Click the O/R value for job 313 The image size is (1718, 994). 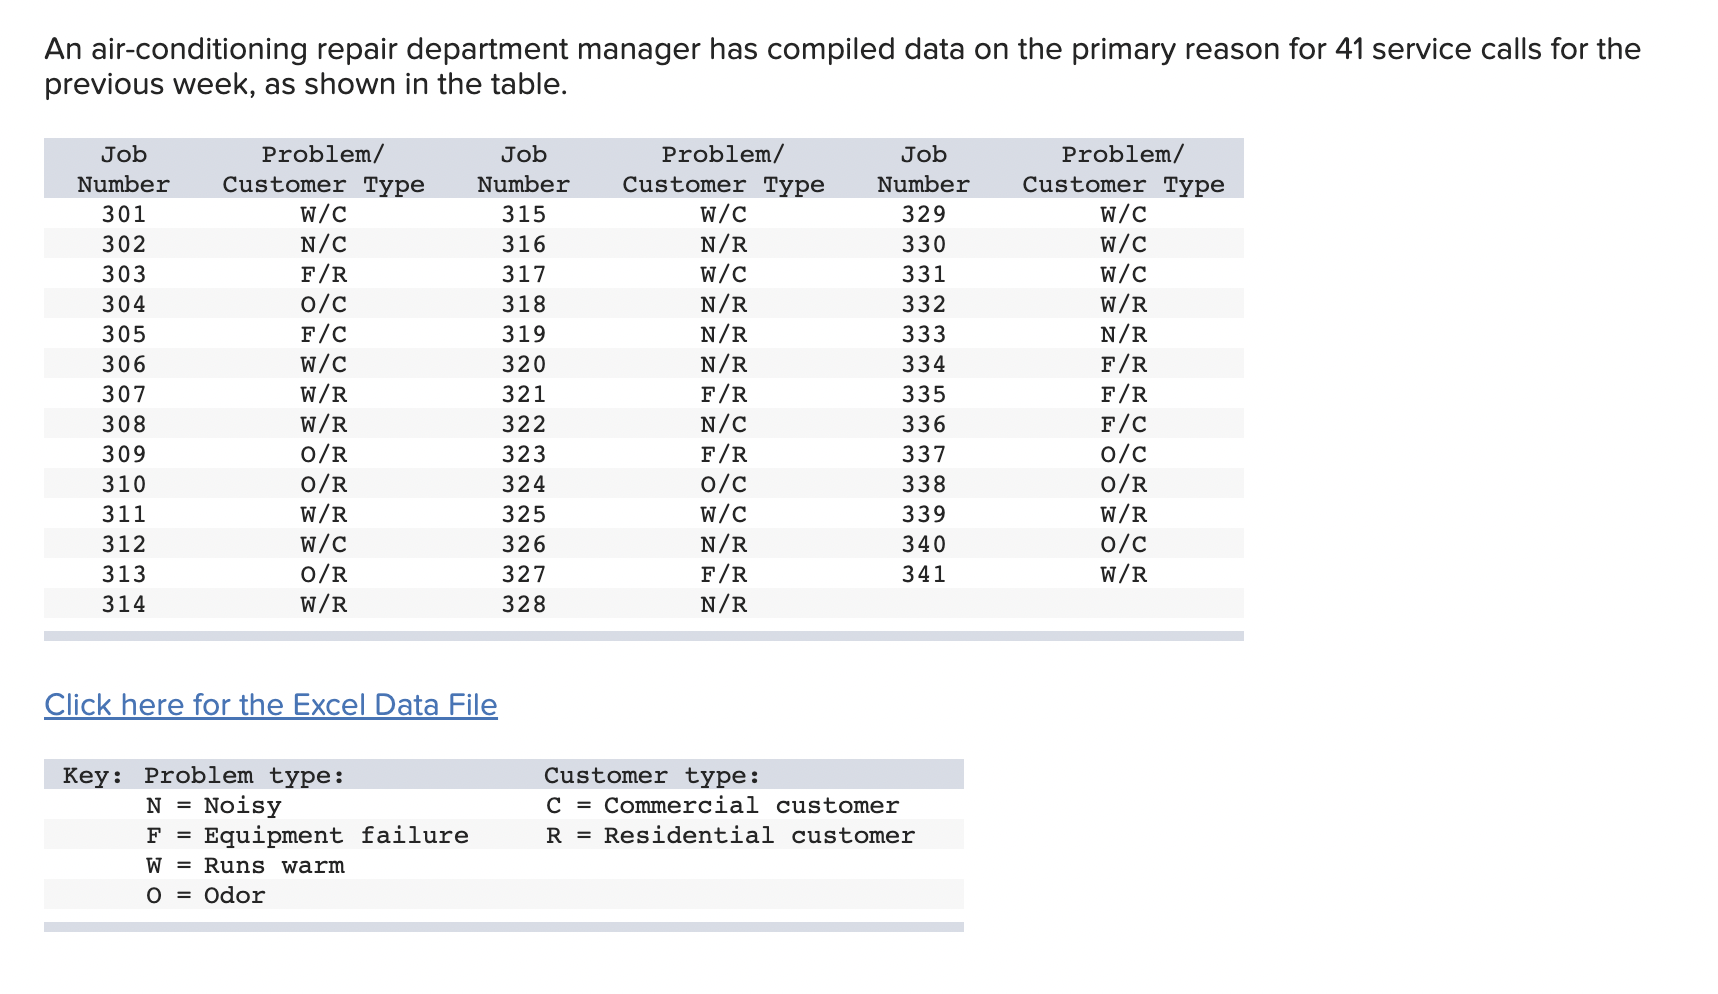(324, 574)
